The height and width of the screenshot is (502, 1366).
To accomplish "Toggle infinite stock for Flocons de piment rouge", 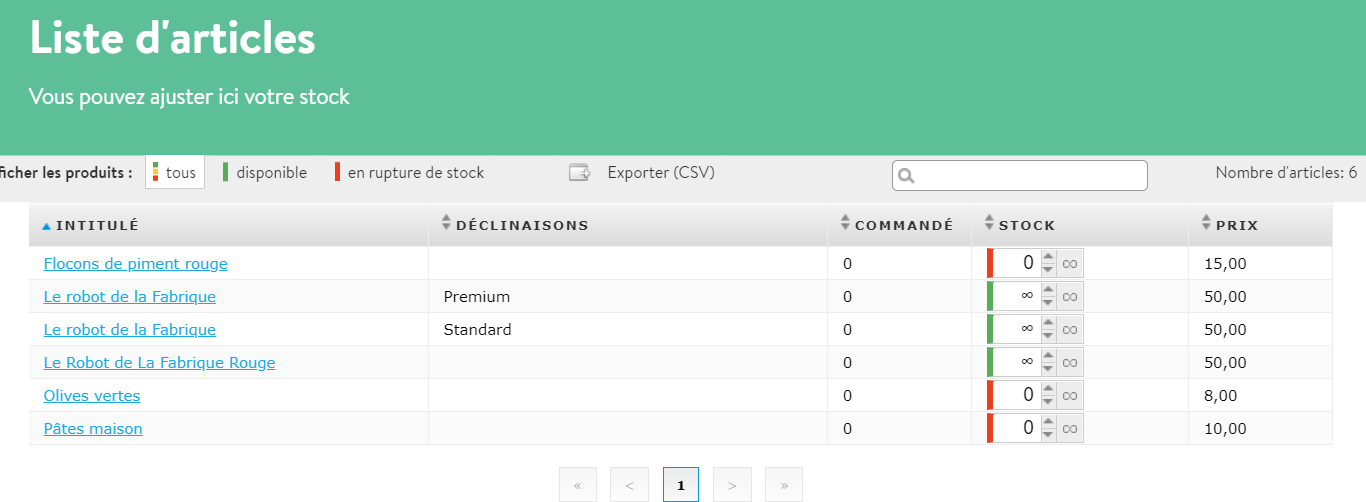I will [1070, 264].
